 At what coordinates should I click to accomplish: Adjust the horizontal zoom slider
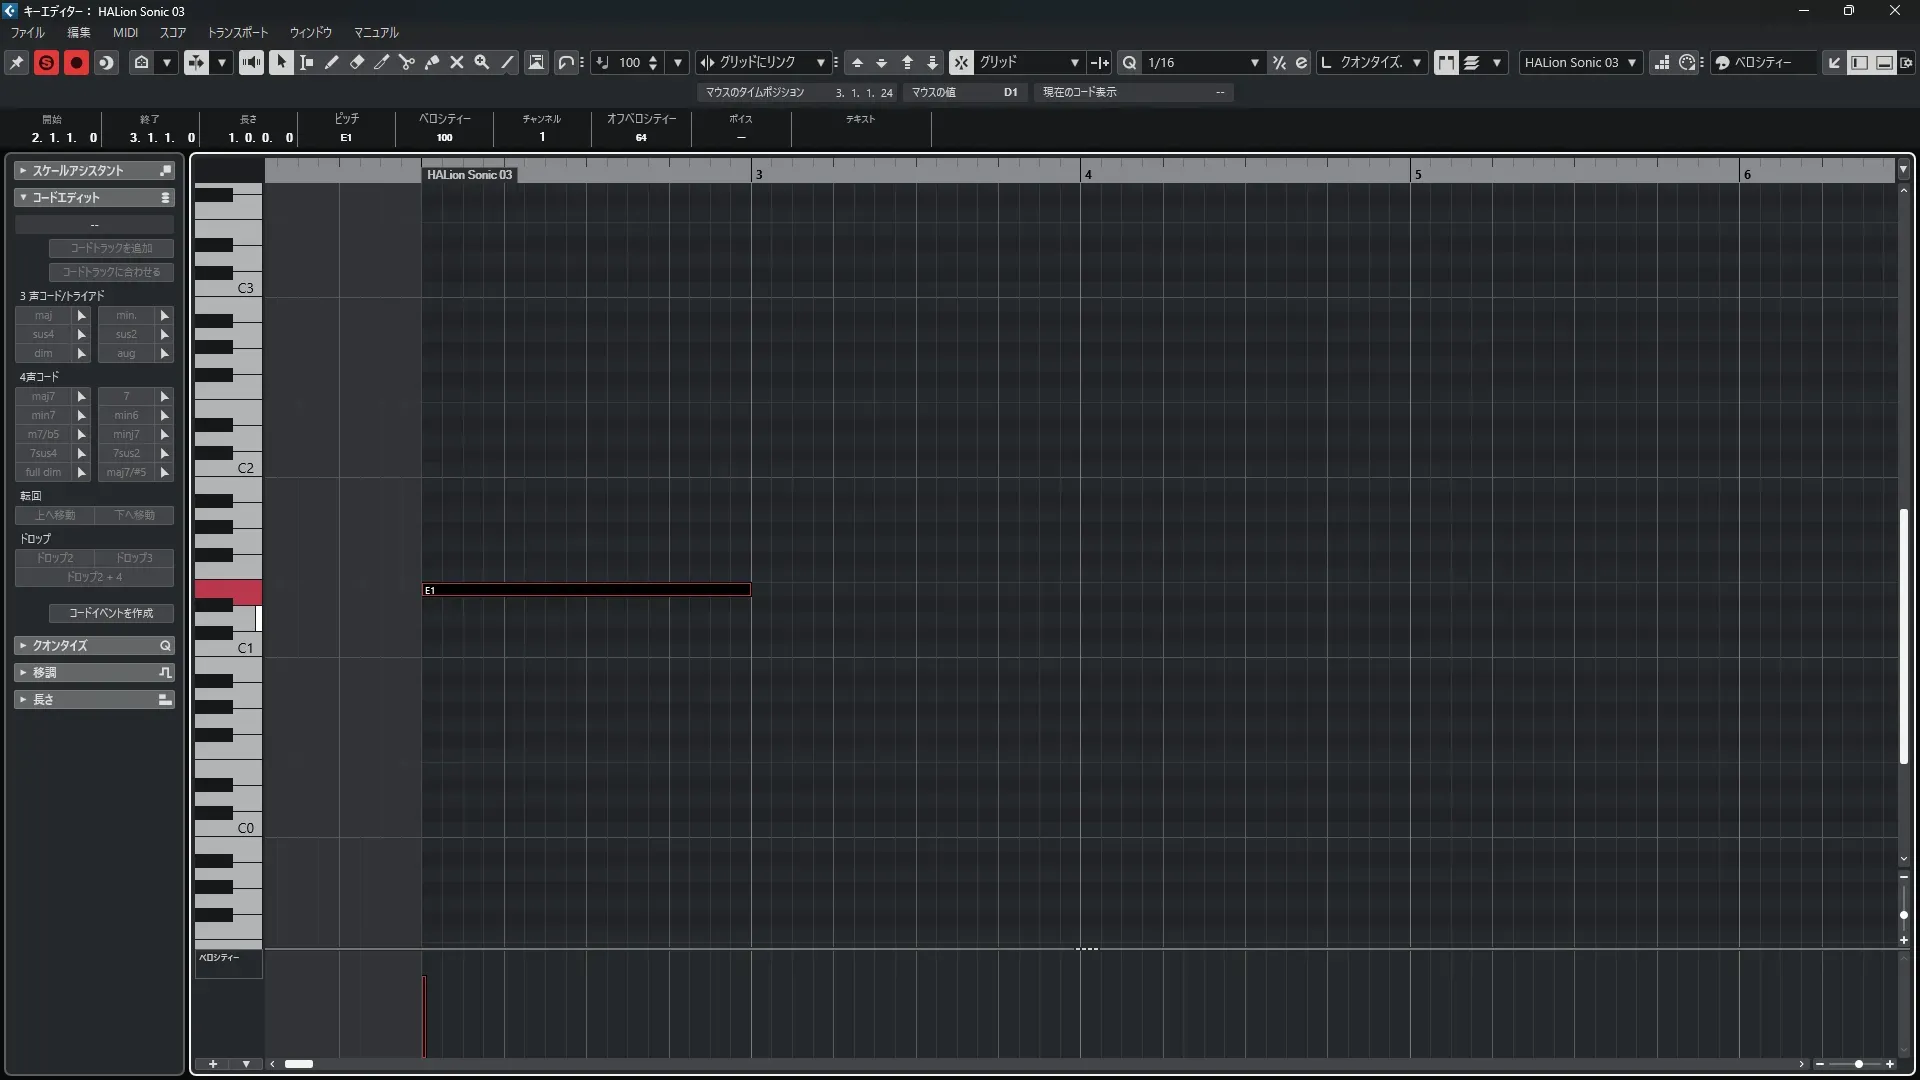tap(1858, 1064)
